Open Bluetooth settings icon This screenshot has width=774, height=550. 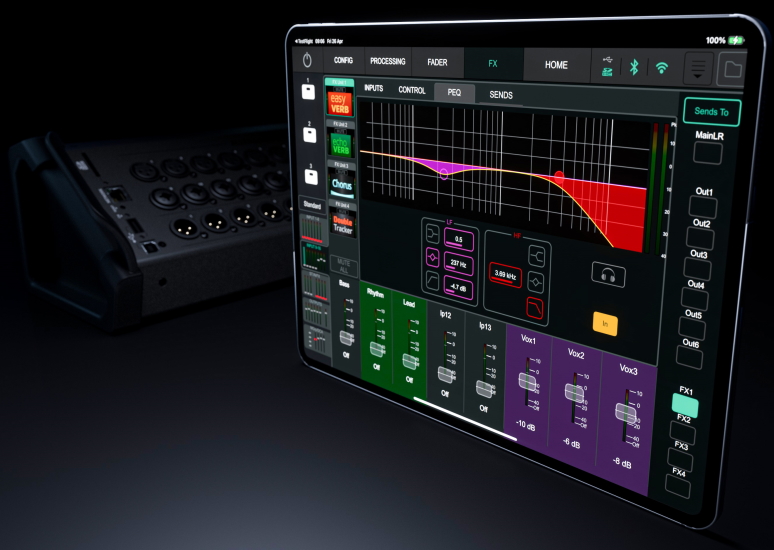point(633,67)
